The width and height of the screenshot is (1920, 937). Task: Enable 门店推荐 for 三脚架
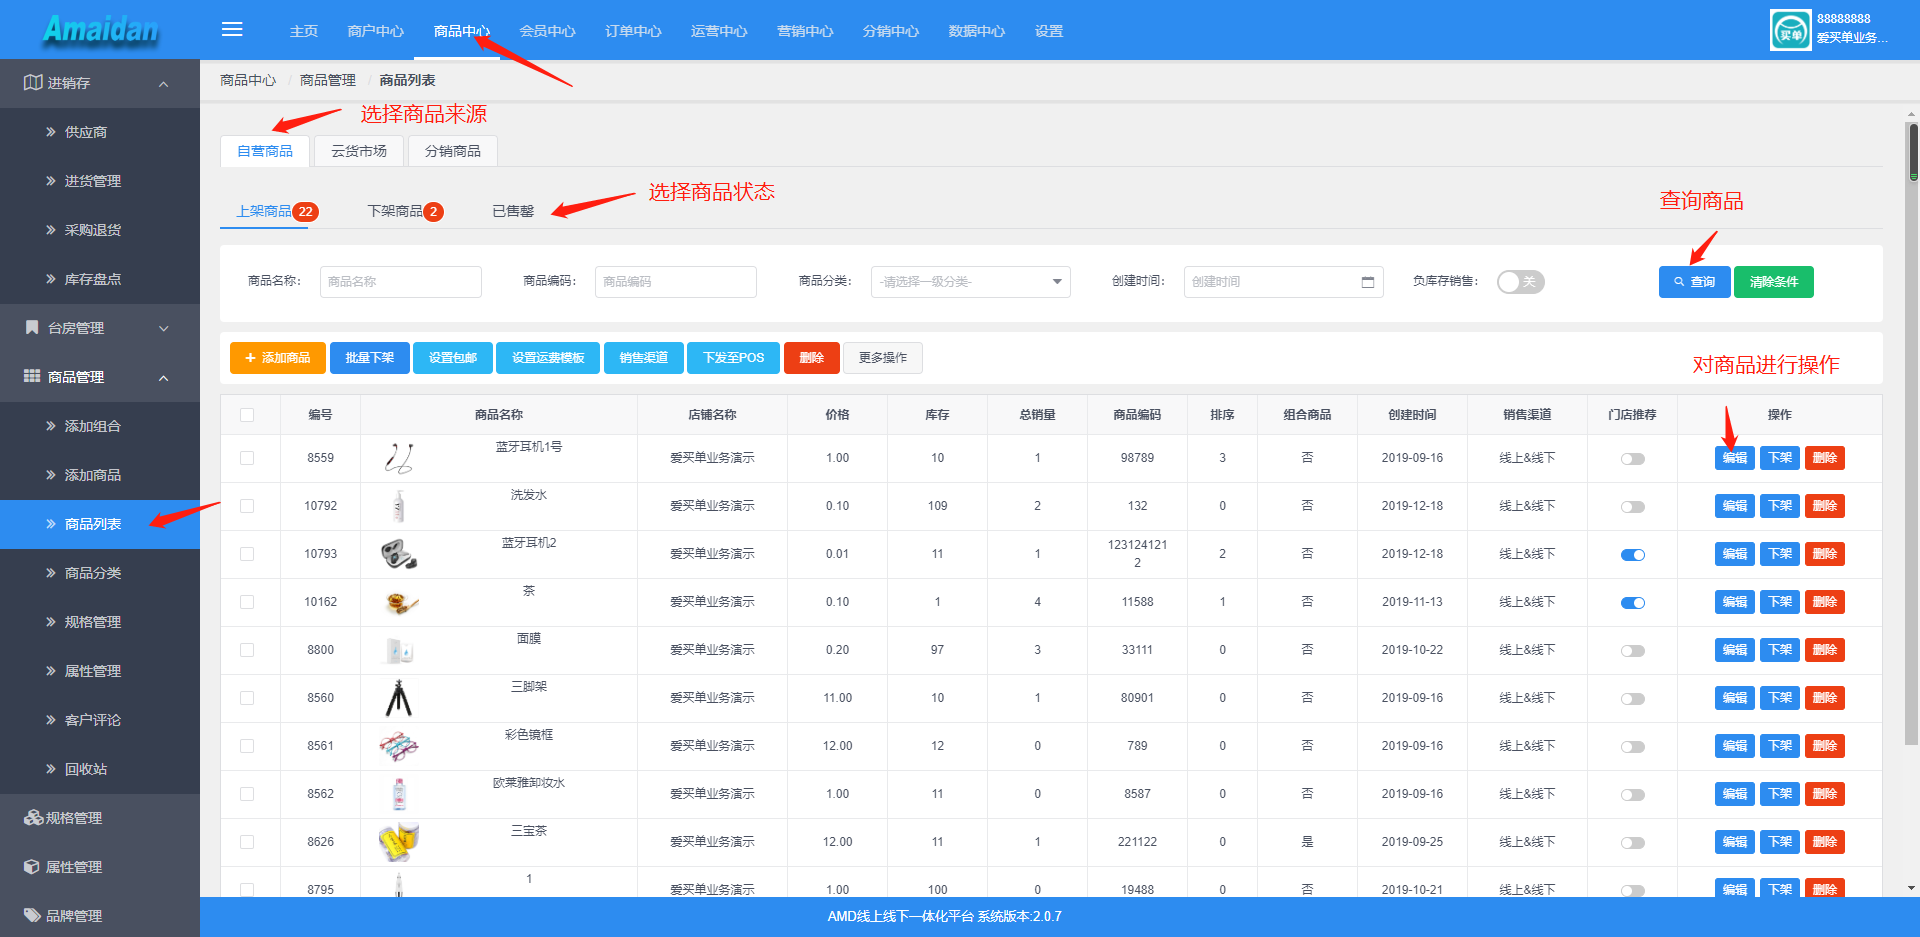(1632, 699)
